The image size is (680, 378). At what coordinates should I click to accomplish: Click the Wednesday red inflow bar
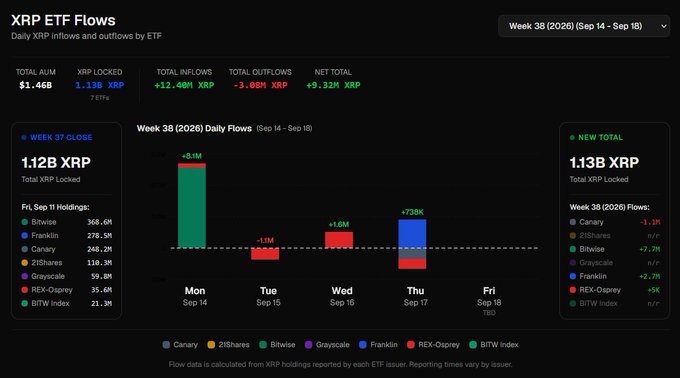point(339,240)
